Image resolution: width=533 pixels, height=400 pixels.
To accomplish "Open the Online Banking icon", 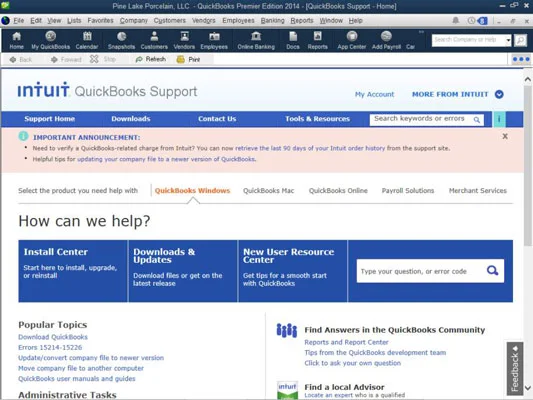I will coord(256,40).
